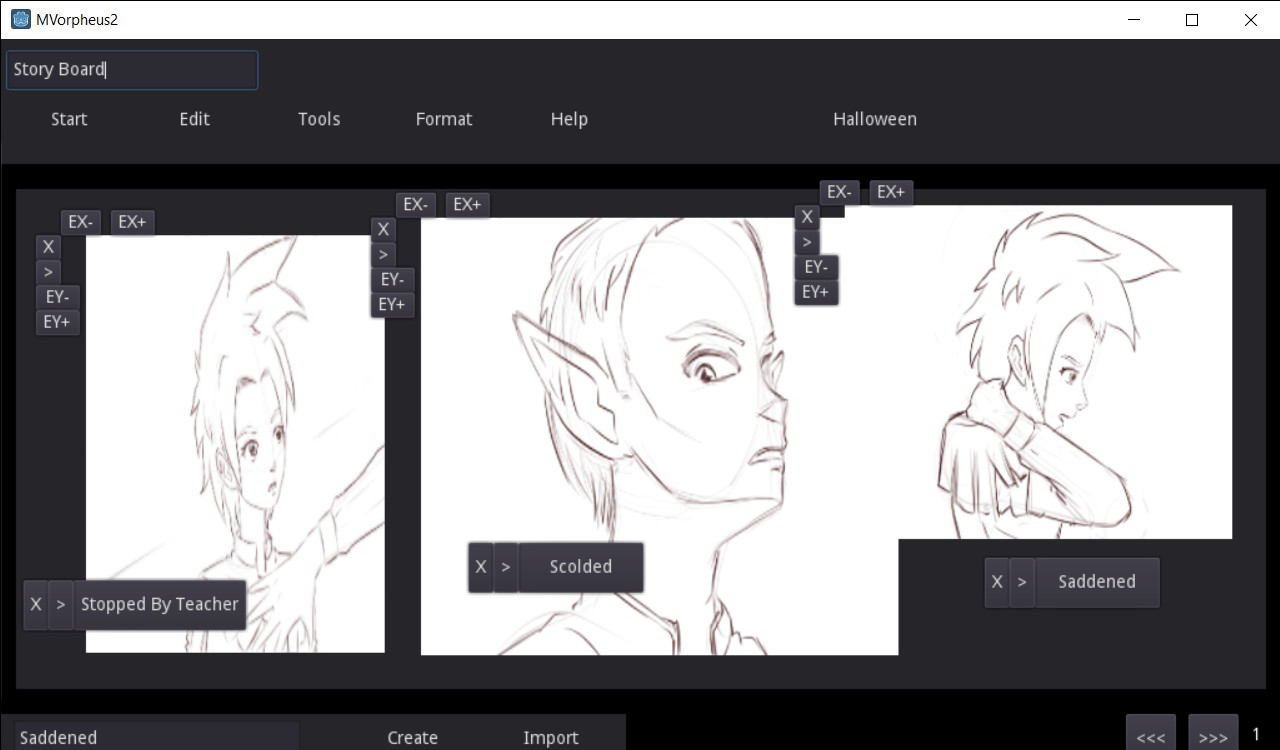Click X on the Scolded panel's edge controls
This screenshot has width=1280, height=750.
click(x=383, y=228)
